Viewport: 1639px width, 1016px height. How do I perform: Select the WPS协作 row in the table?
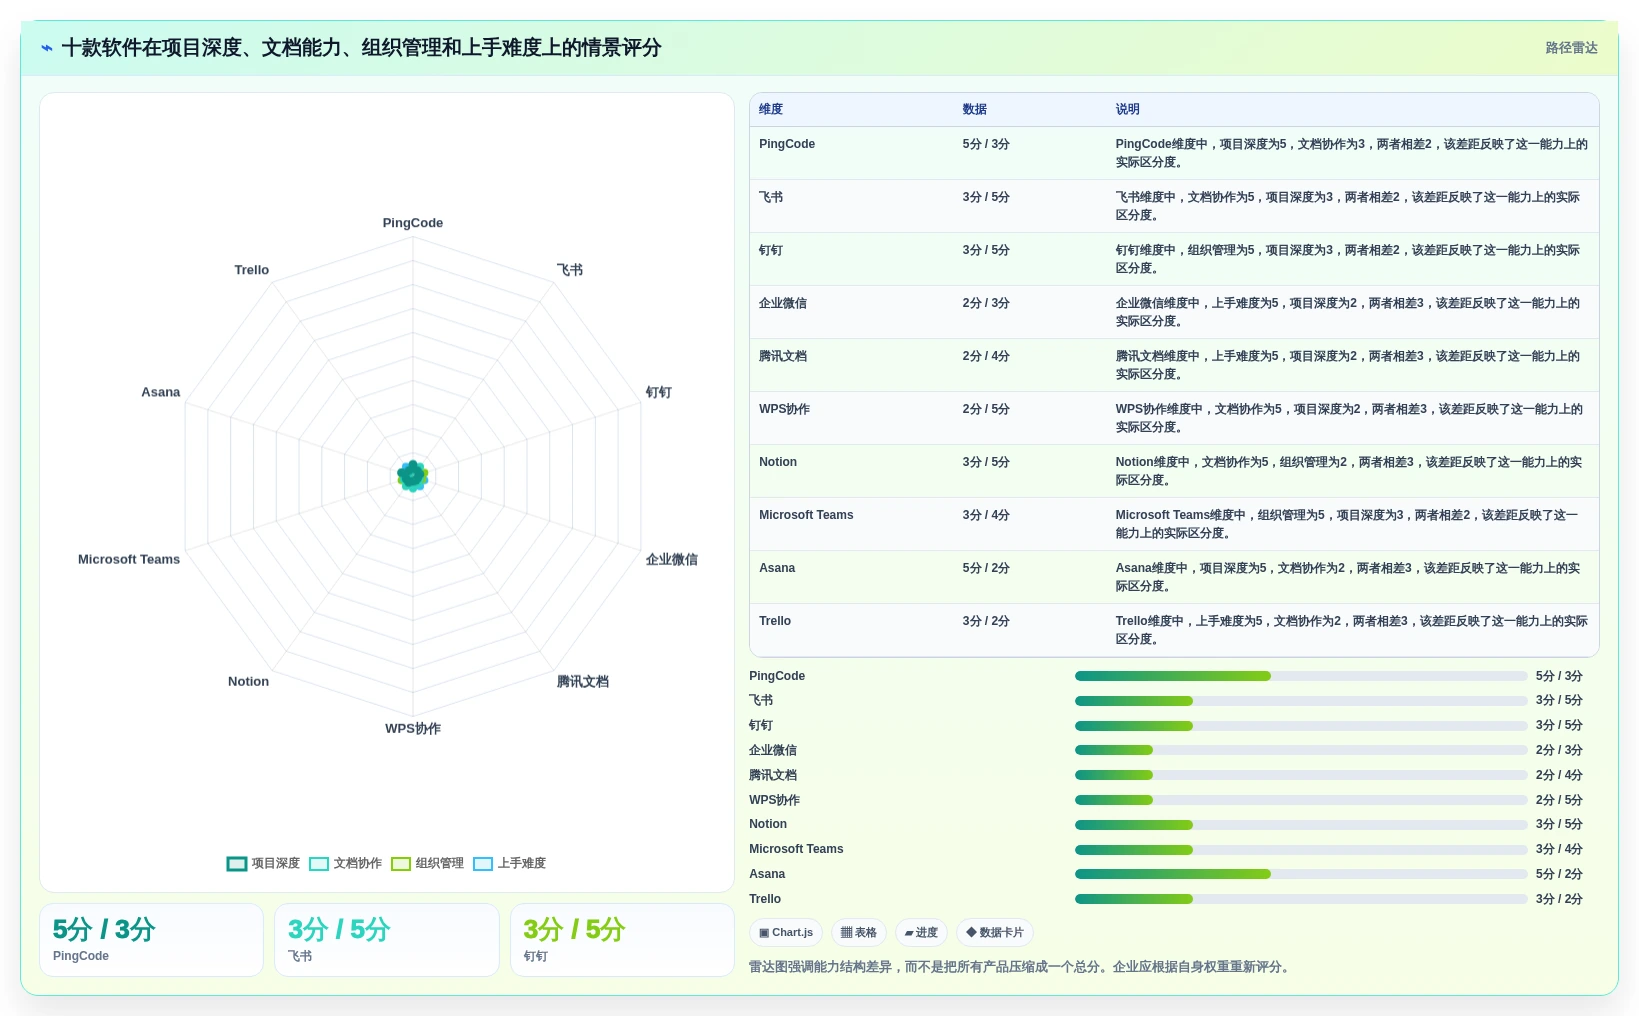tap(1174, 418)
